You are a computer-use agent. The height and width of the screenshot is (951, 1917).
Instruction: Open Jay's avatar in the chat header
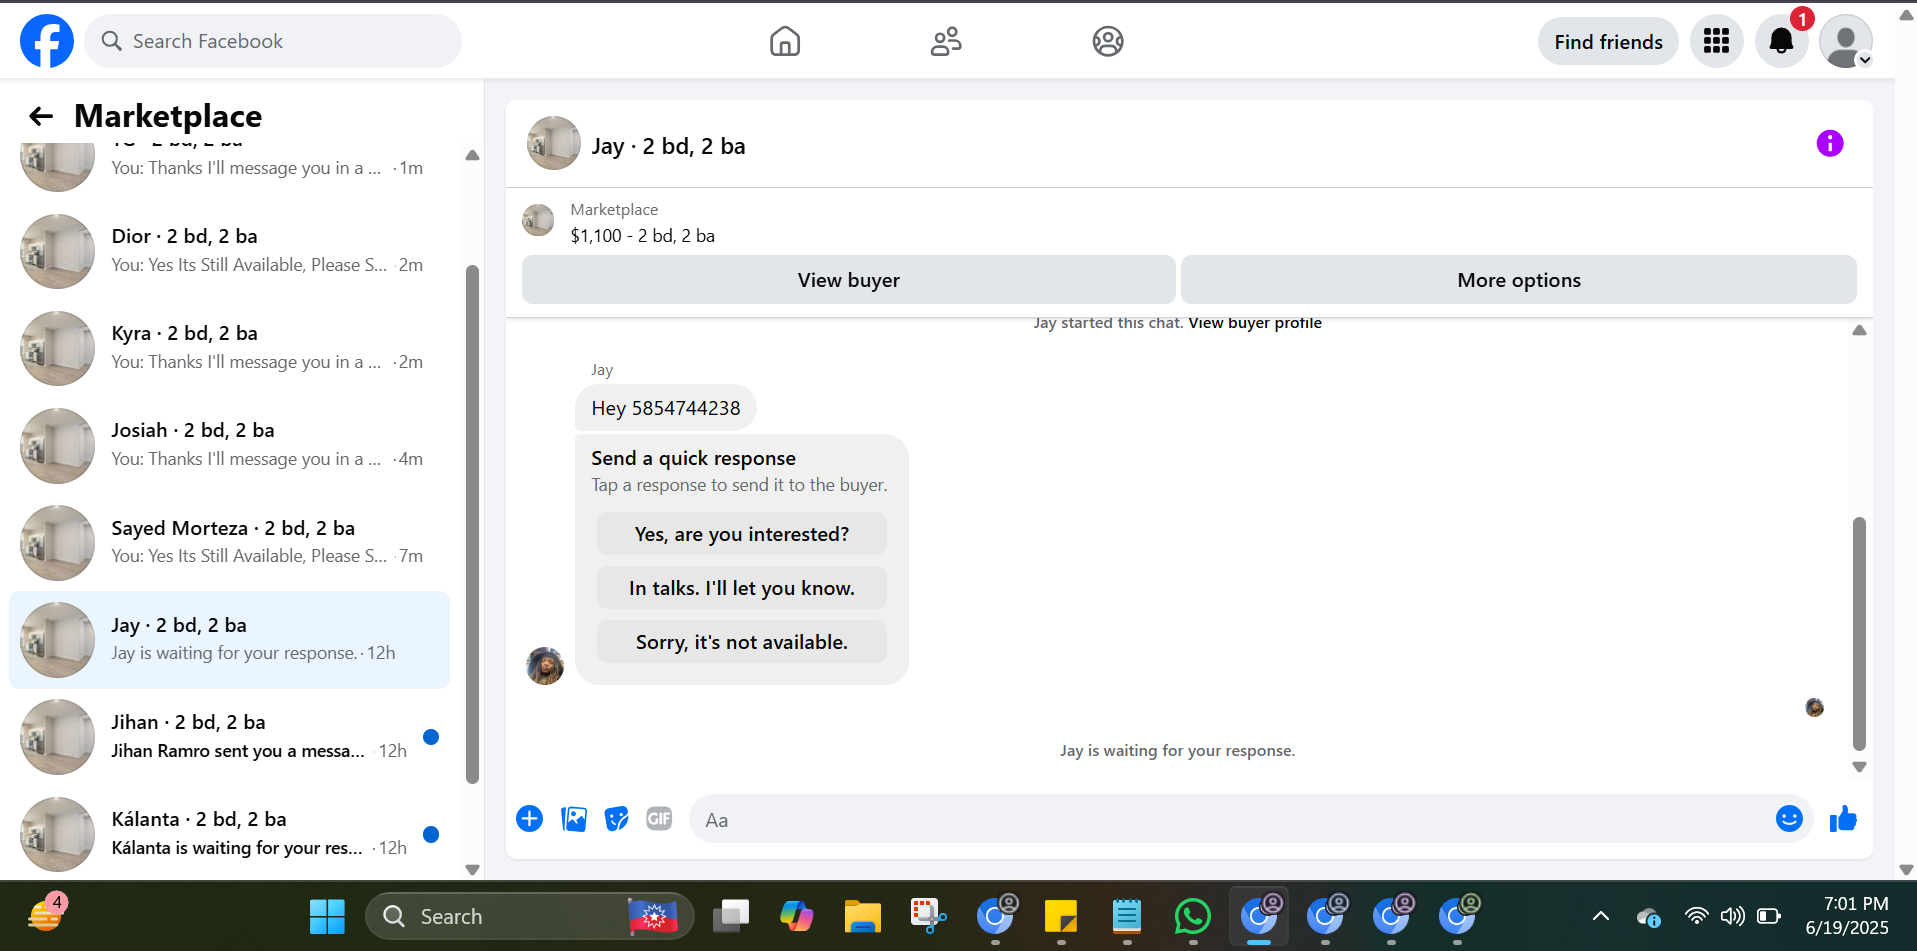point(554,143)
